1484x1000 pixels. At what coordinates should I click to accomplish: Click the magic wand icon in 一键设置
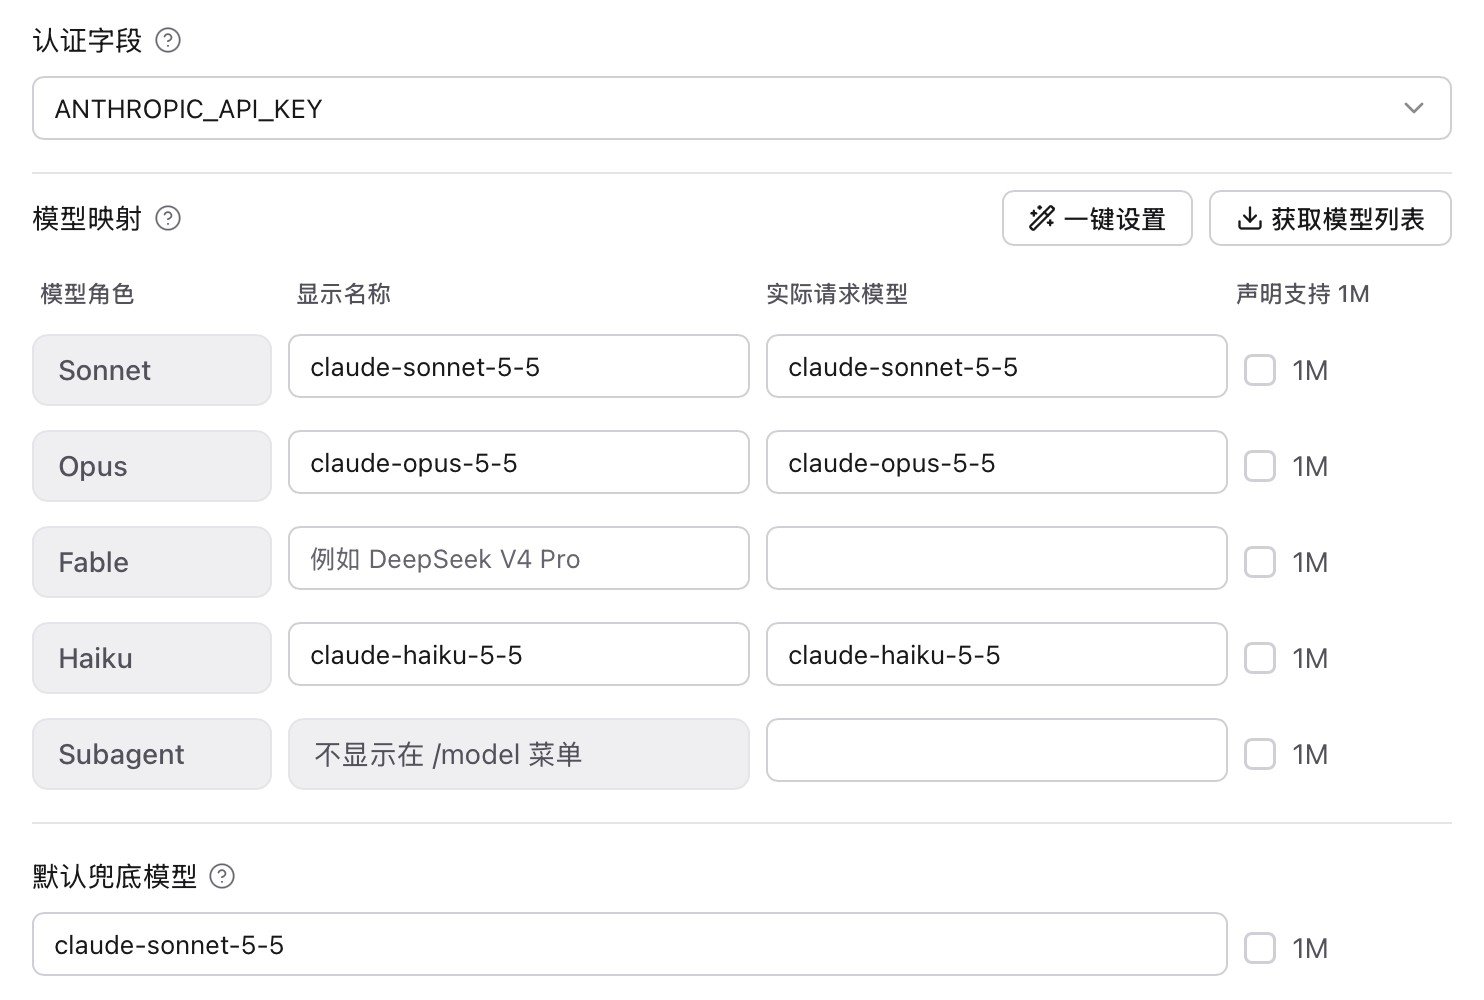(x=1042, y=218)
